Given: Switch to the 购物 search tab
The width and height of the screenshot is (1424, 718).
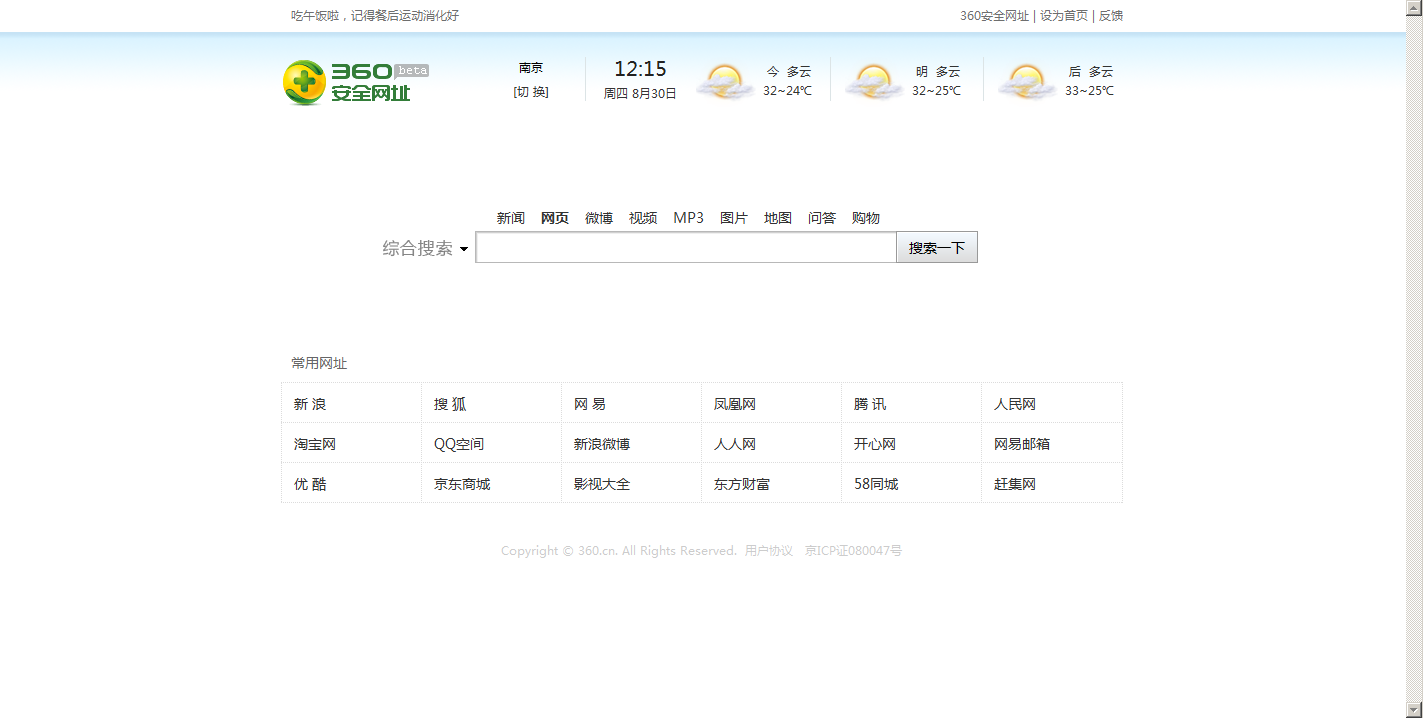Looking at the screenshot, I should tap(866, 218).
